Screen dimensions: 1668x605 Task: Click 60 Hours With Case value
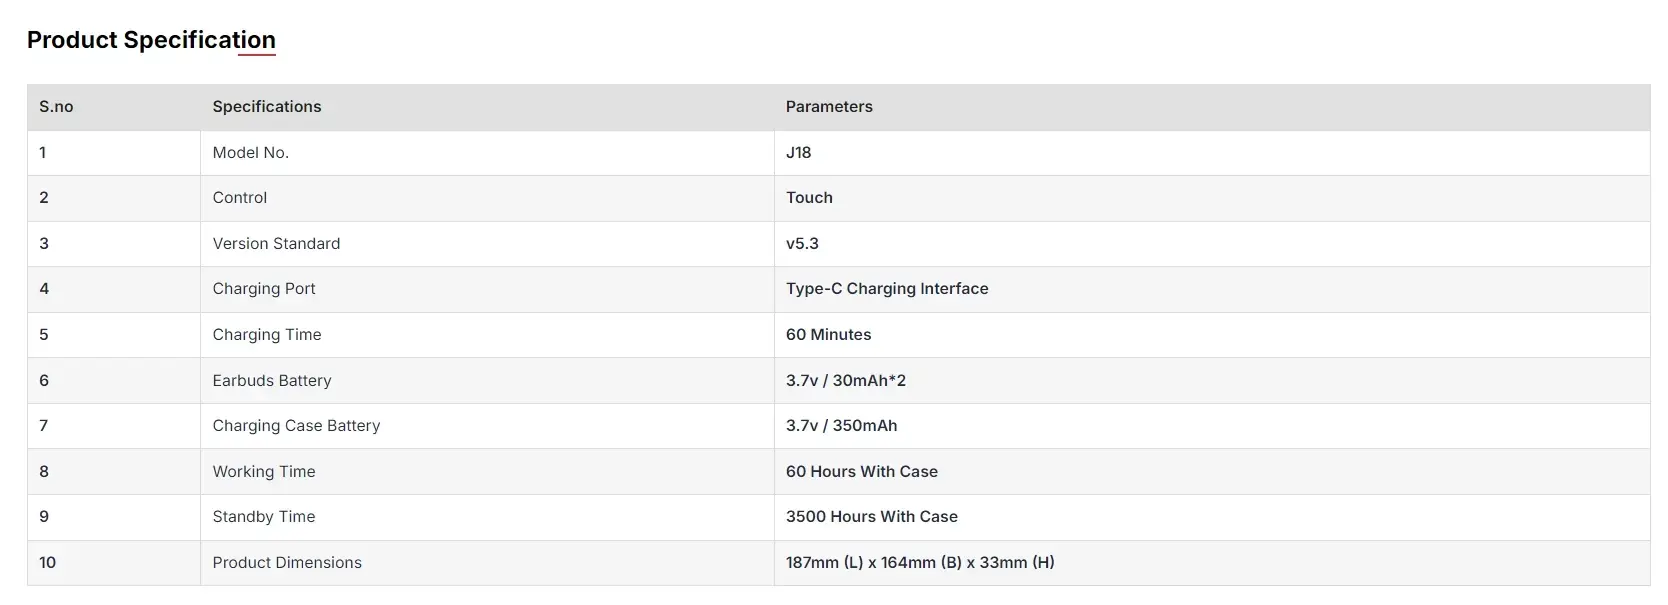tap(862, 472)
